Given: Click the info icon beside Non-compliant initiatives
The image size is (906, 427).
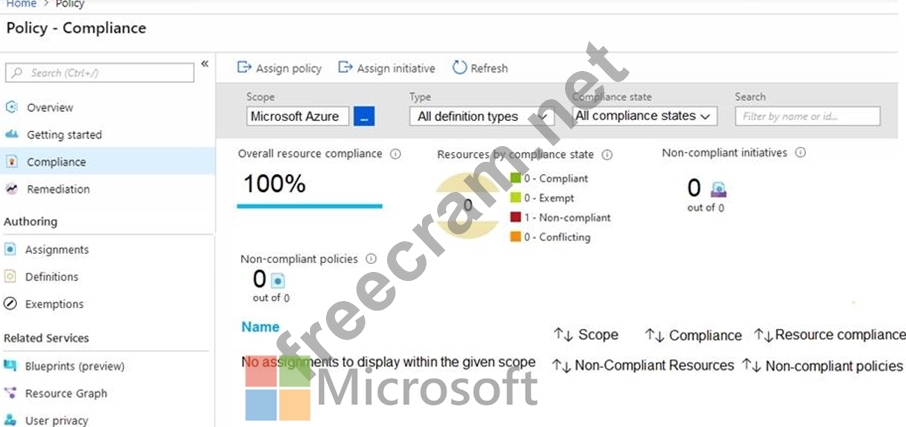Looking at the screenshot, I should coord(800,153).
